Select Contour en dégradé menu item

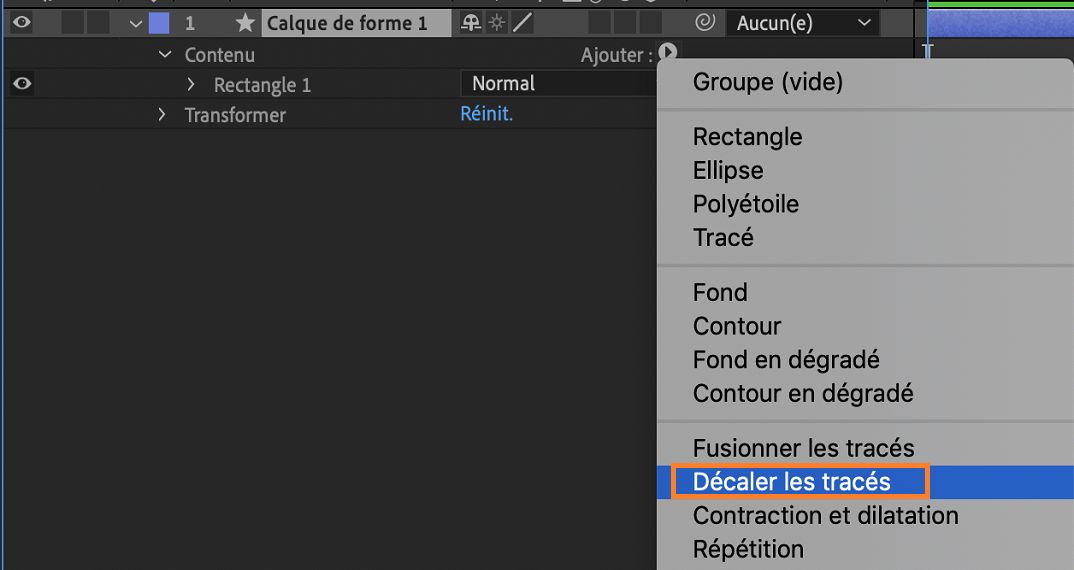802,393
